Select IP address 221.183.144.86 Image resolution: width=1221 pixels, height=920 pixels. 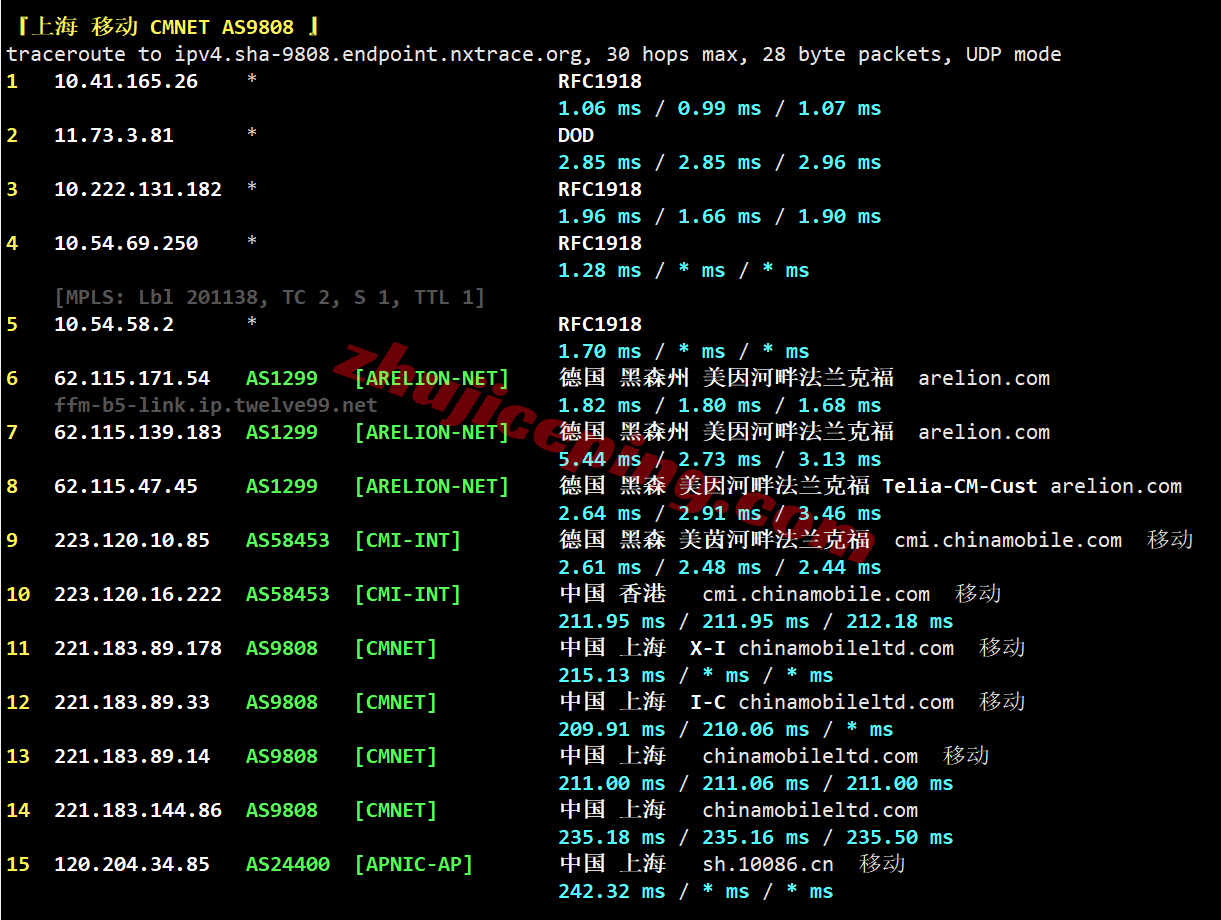[x=138, y=810]
